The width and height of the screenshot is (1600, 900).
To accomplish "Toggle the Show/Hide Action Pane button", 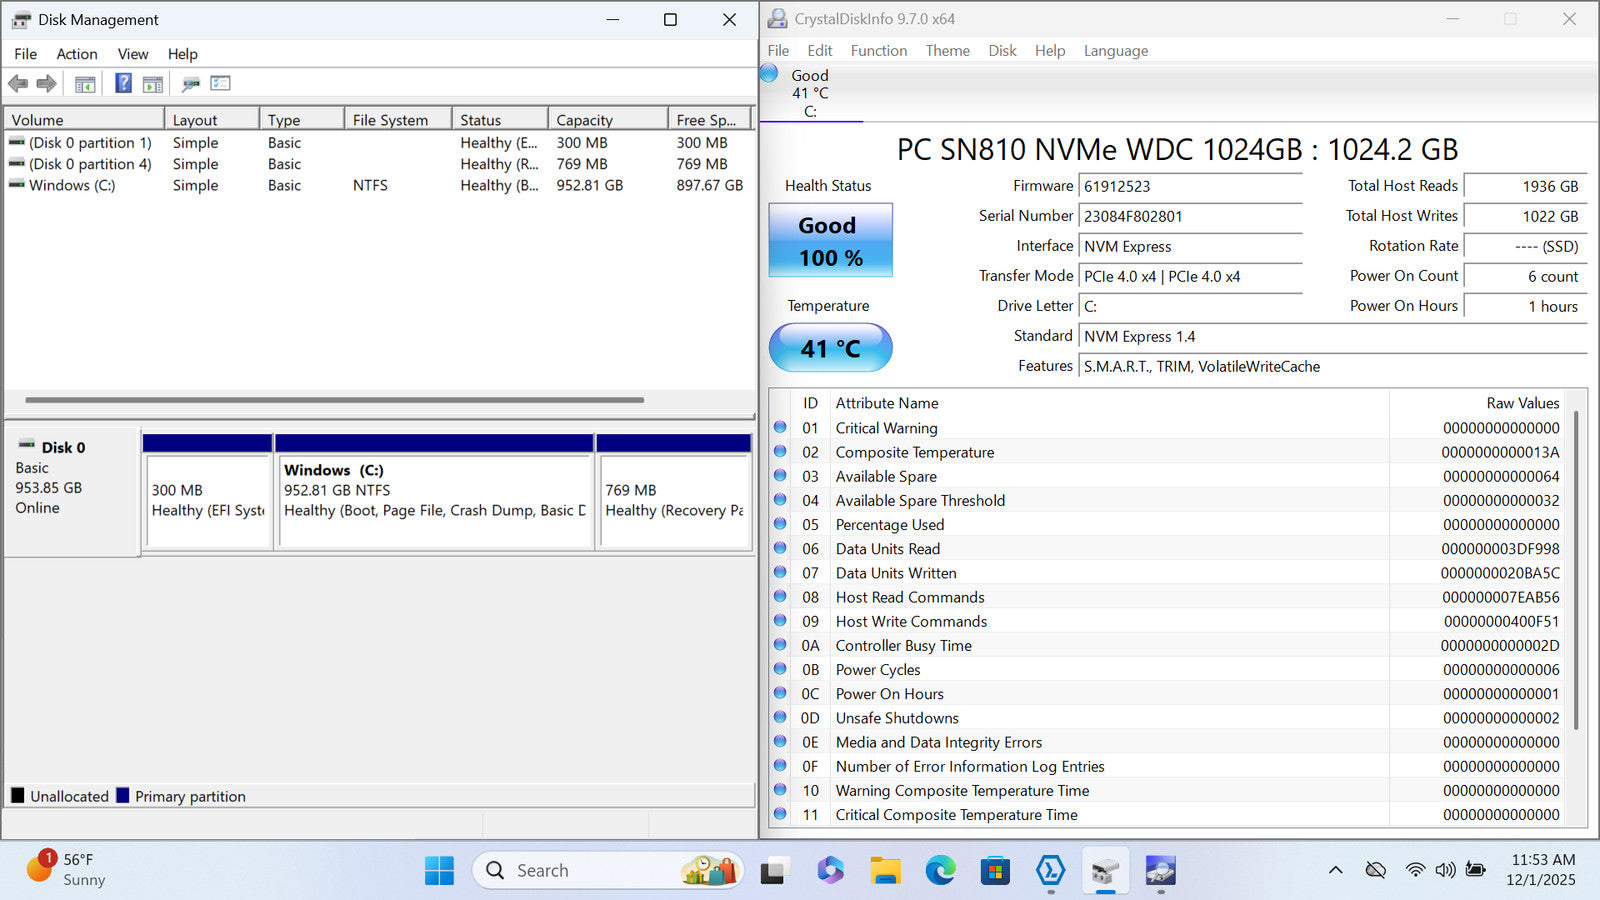I will (x=153, y=84).
